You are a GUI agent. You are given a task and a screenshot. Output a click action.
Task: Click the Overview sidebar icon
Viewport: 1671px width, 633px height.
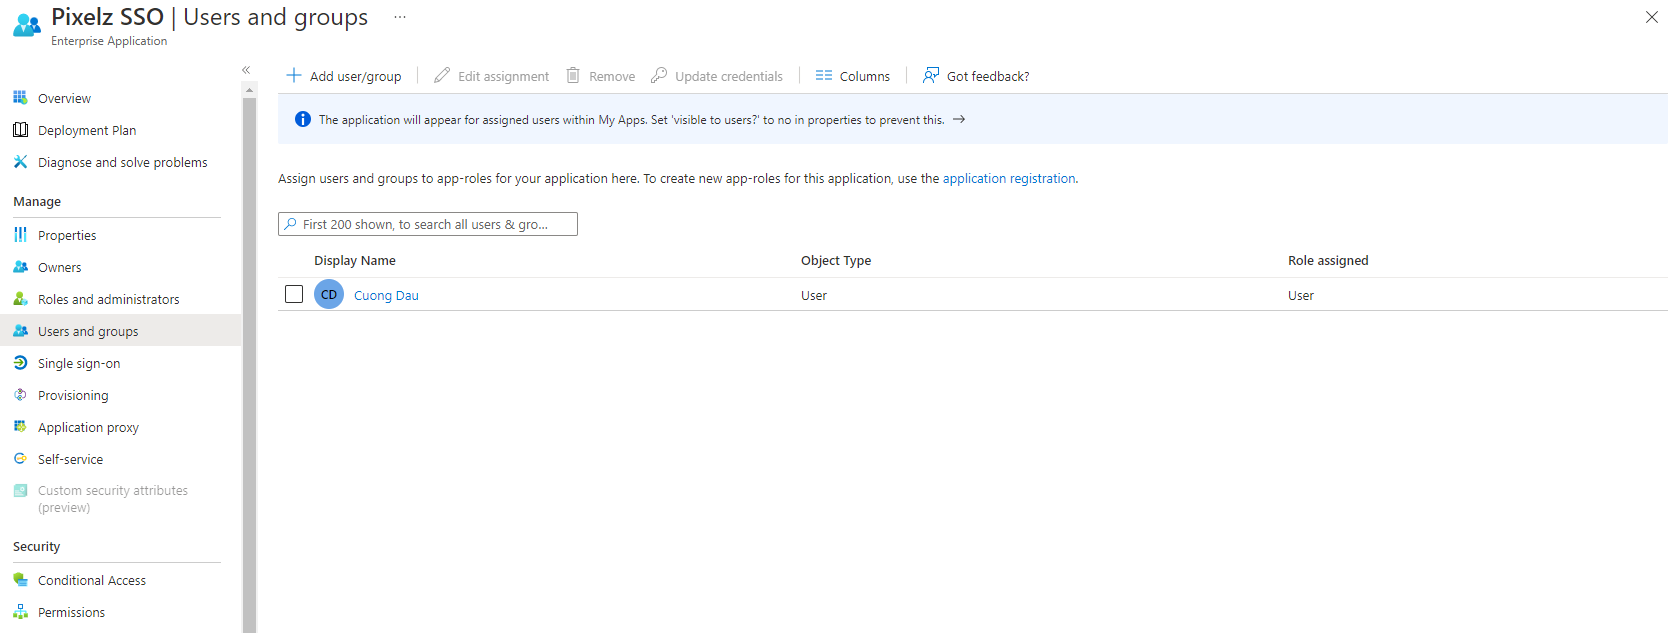(x=20, y=98)
